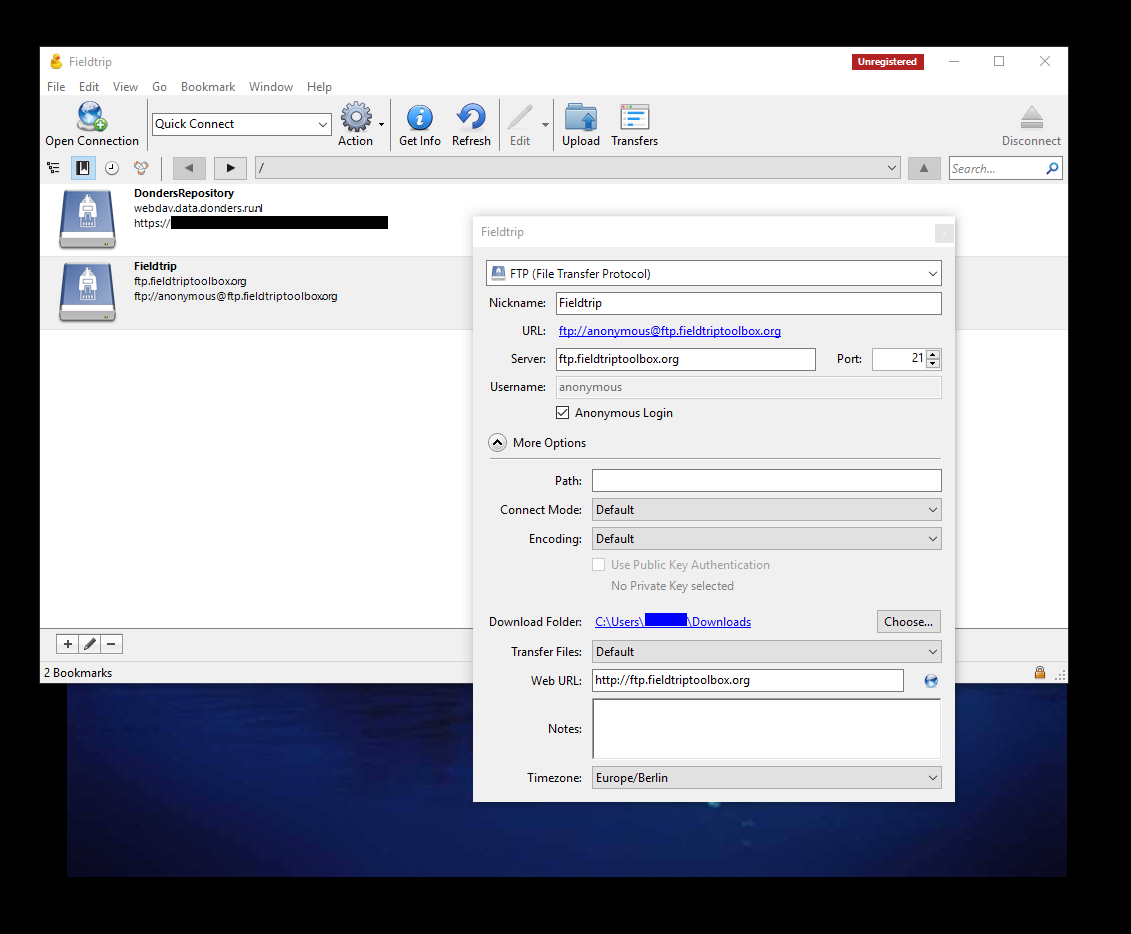1131x934 pixels.
Task: Select the Bookmarks view icon
Action: [83, 168]
